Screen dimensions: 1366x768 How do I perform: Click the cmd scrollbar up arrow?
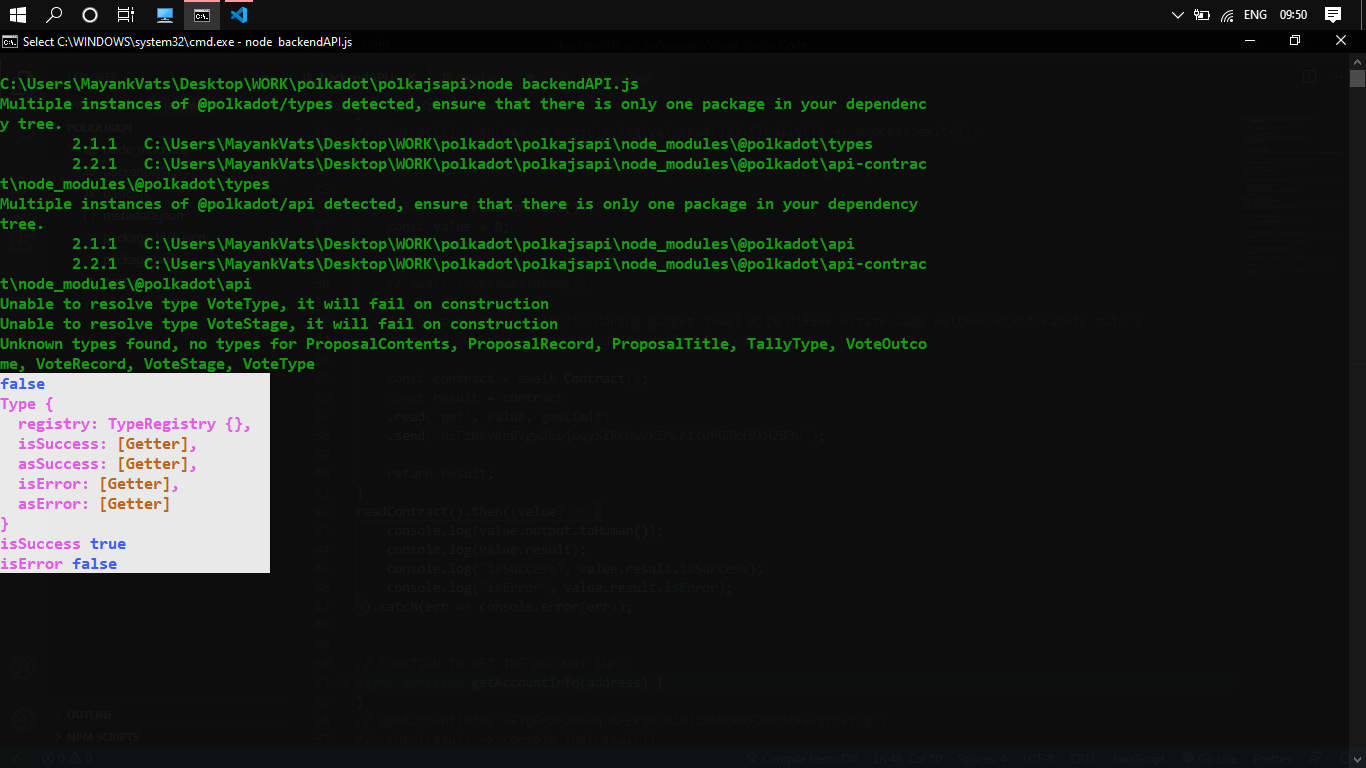(1357, 60)
